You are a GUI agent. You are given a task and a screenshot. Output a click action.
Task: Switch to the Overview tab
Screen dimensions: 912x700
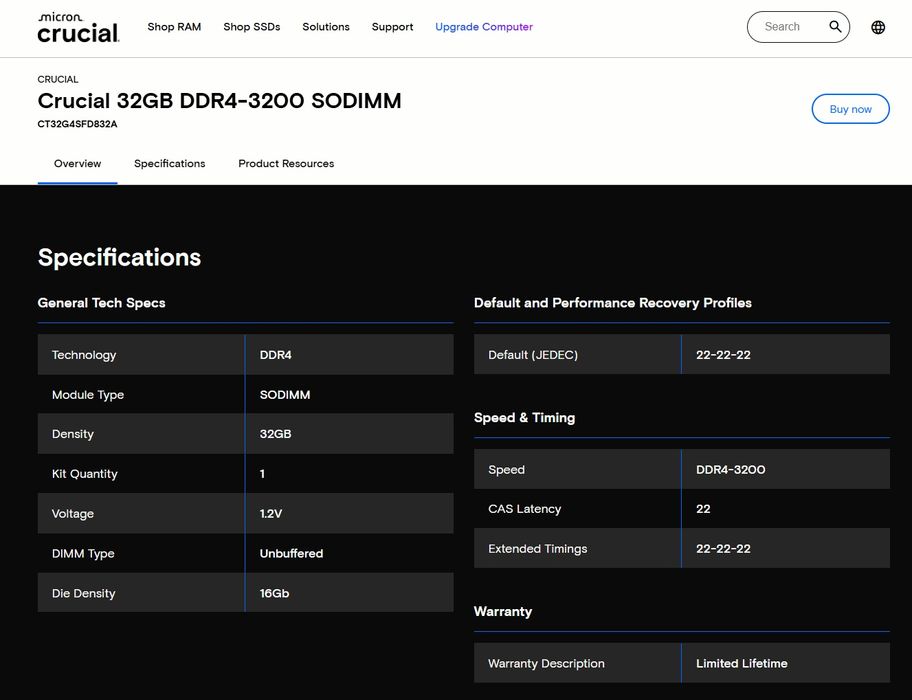point(77,163)
